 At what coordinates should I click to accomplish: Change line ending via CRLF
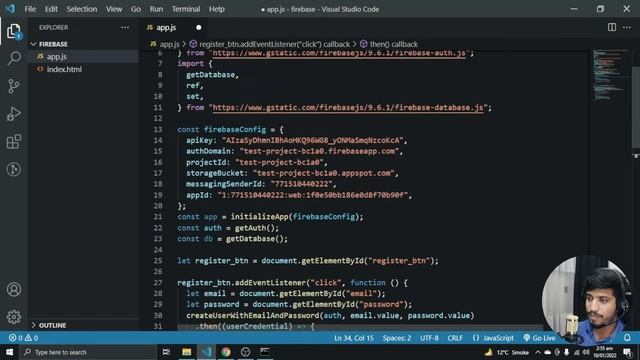[455, 338]
